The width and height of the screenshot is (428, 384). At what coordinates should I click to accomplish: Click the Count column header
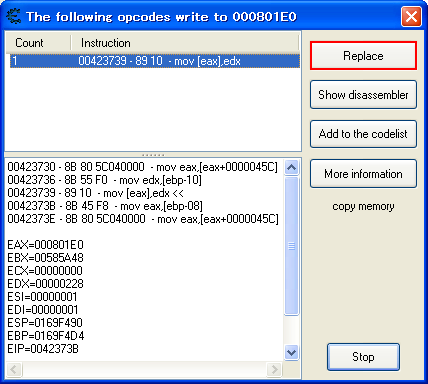pos(38,43)
